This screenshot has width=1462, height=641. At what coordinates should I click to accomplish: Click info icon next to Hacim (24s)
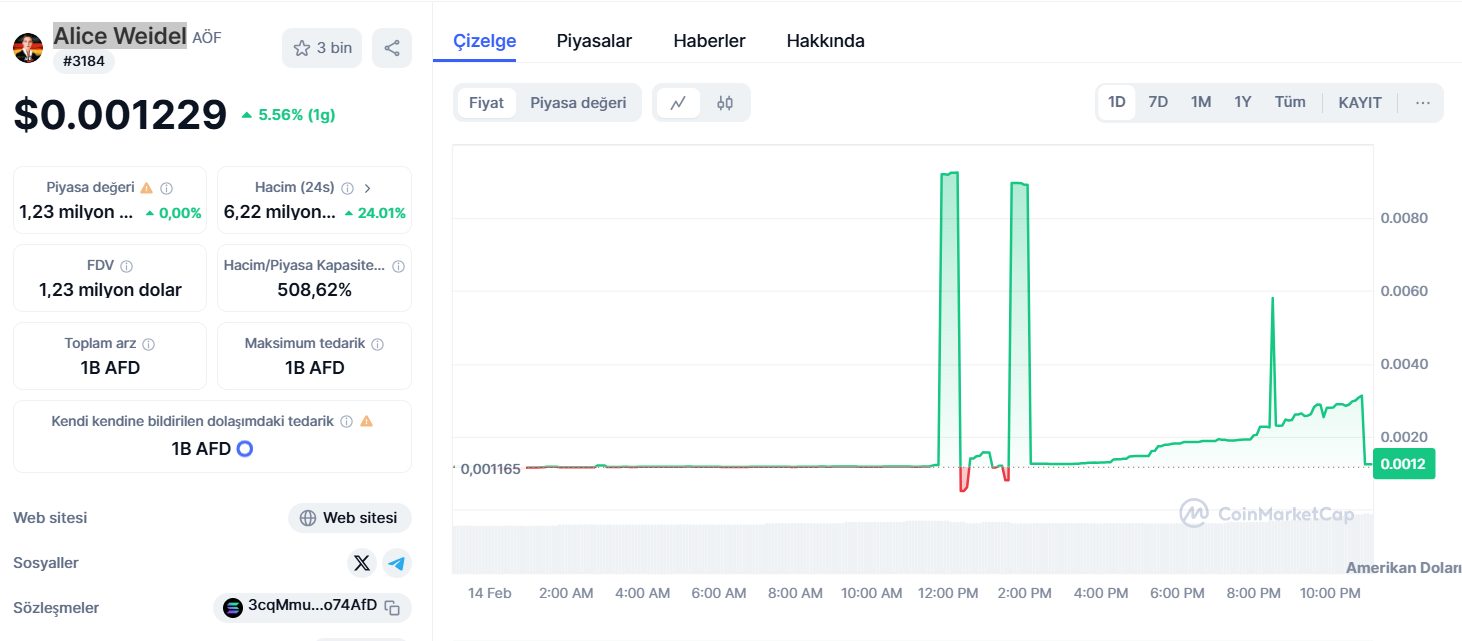click(x=347, y=188)
